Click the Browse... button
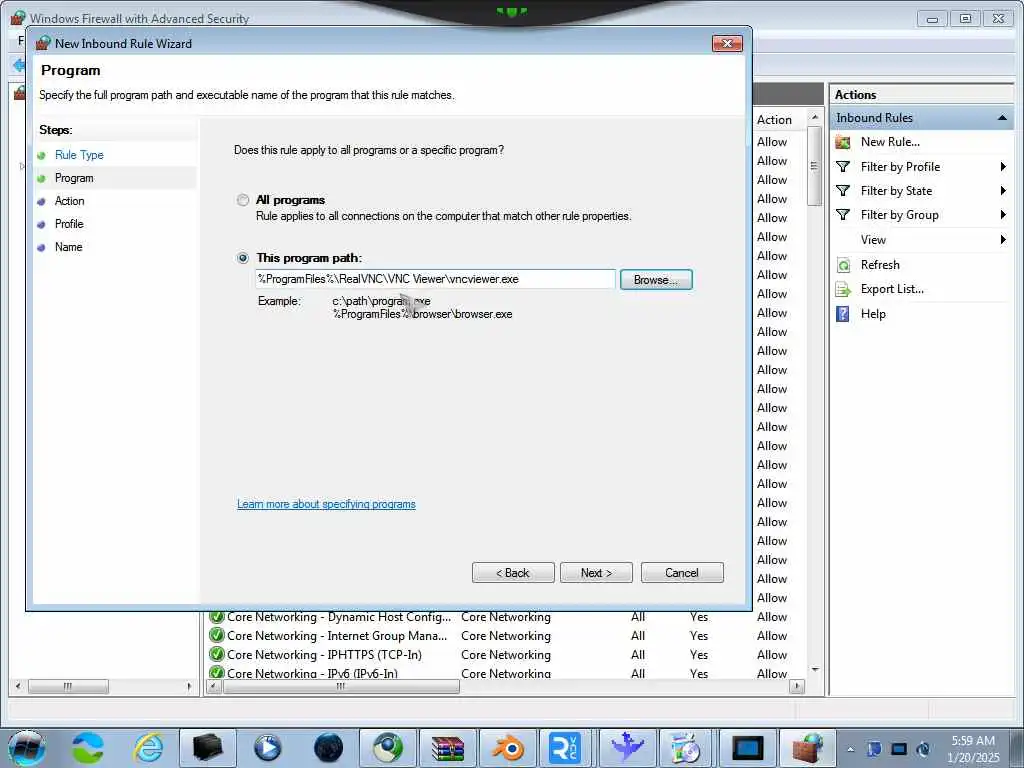This screenshot has height=768, width=1024. click(656, 280)
